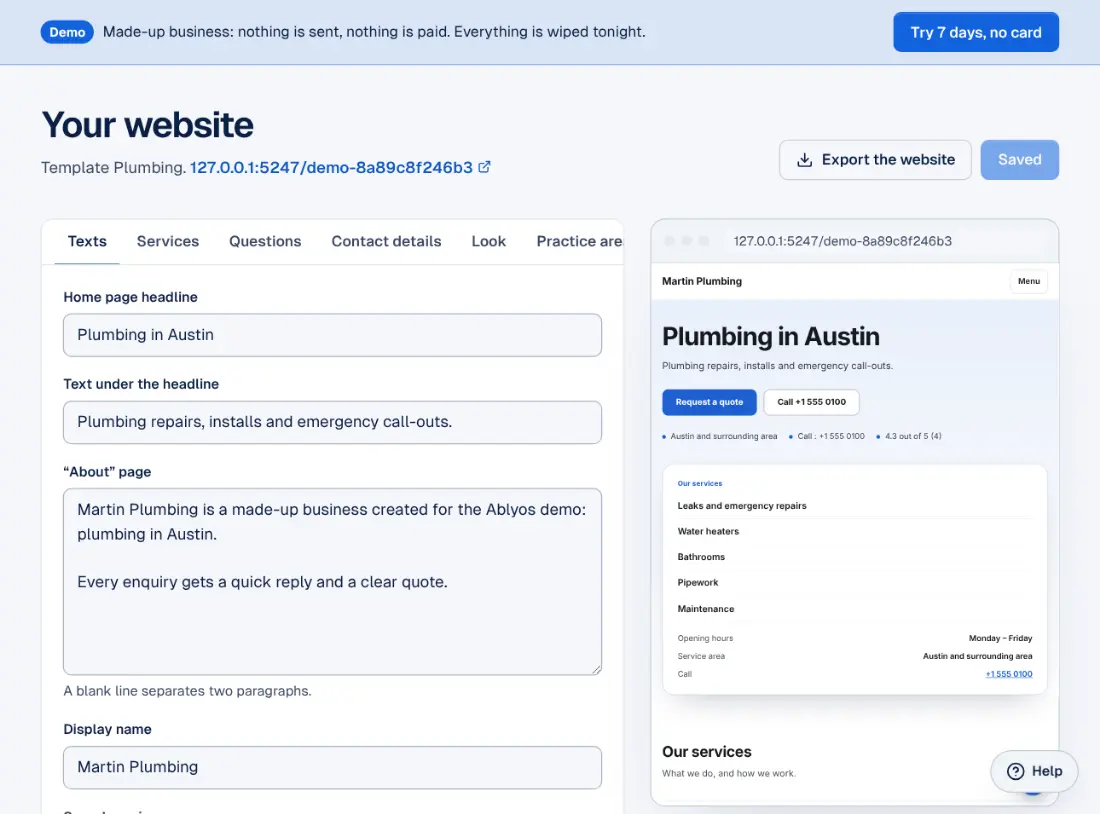Click 'Our services' heading in preview

pyautogui.click(x=706, y=752)
